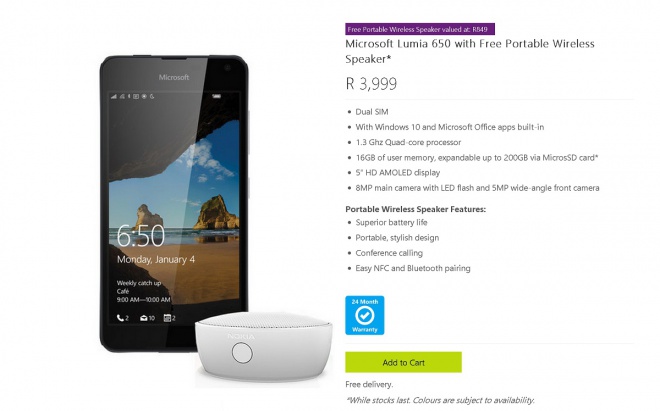The height and width of the screenshot is (411, 660).
Task: Click the Portable Wireless Speaker Features heading
Action: (415, 209)
